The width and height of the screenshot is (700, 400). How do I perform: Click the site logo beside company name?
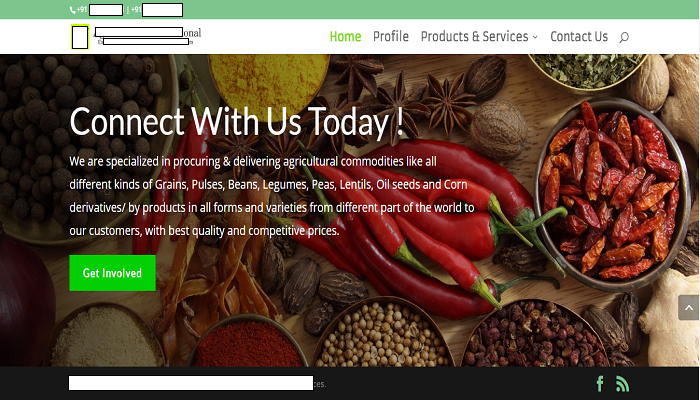click(80, 37)
